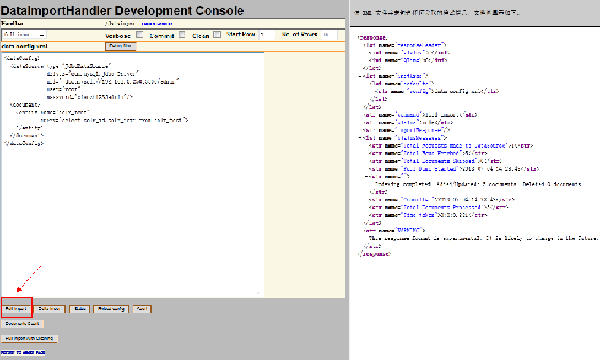Click the debug now button

tap(121, 46)
